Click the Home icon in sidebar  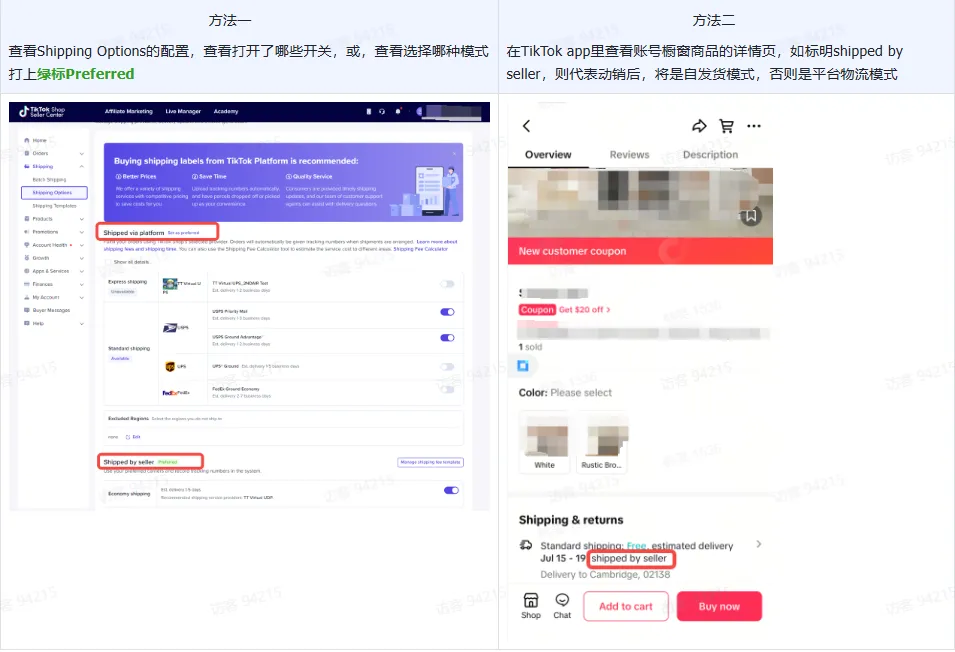click(x=27, y=140)
